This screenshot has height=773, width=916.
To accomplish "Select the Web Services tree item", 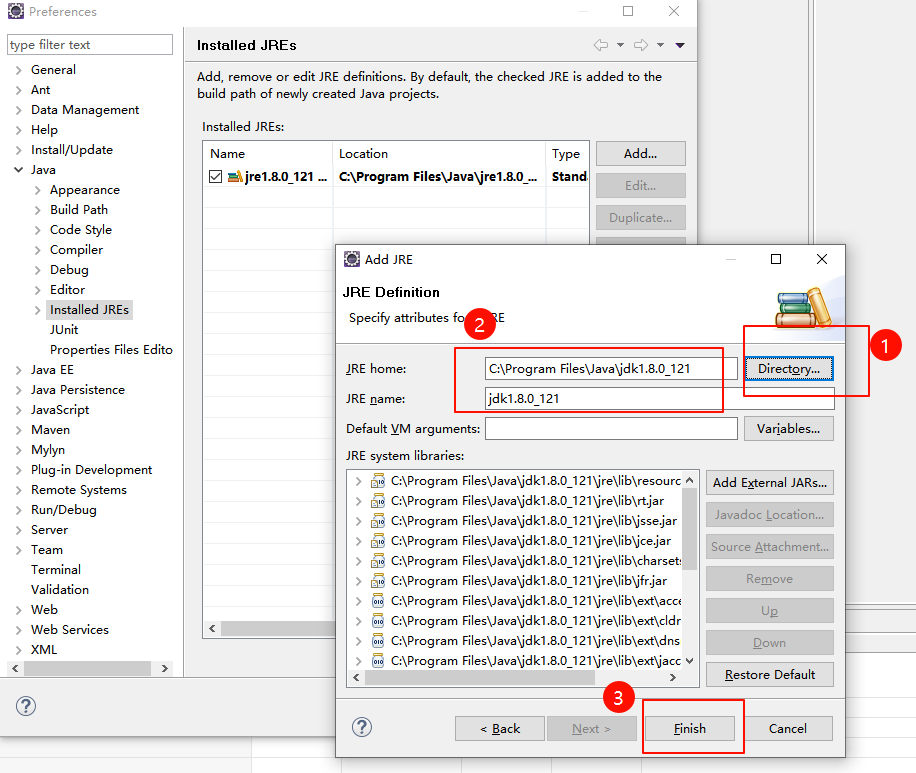I will point(70,629).
